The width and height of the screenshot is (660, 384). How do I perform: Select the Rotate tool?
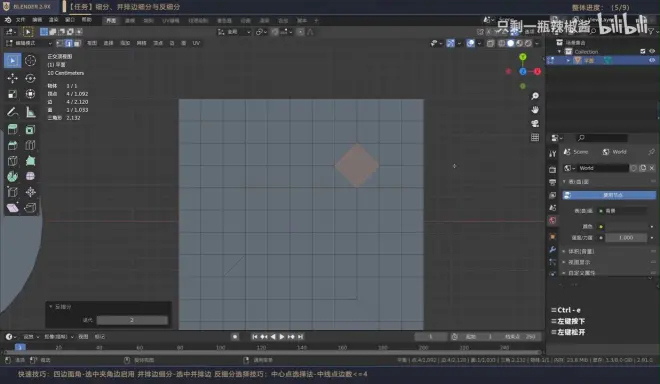pos(30,78)
